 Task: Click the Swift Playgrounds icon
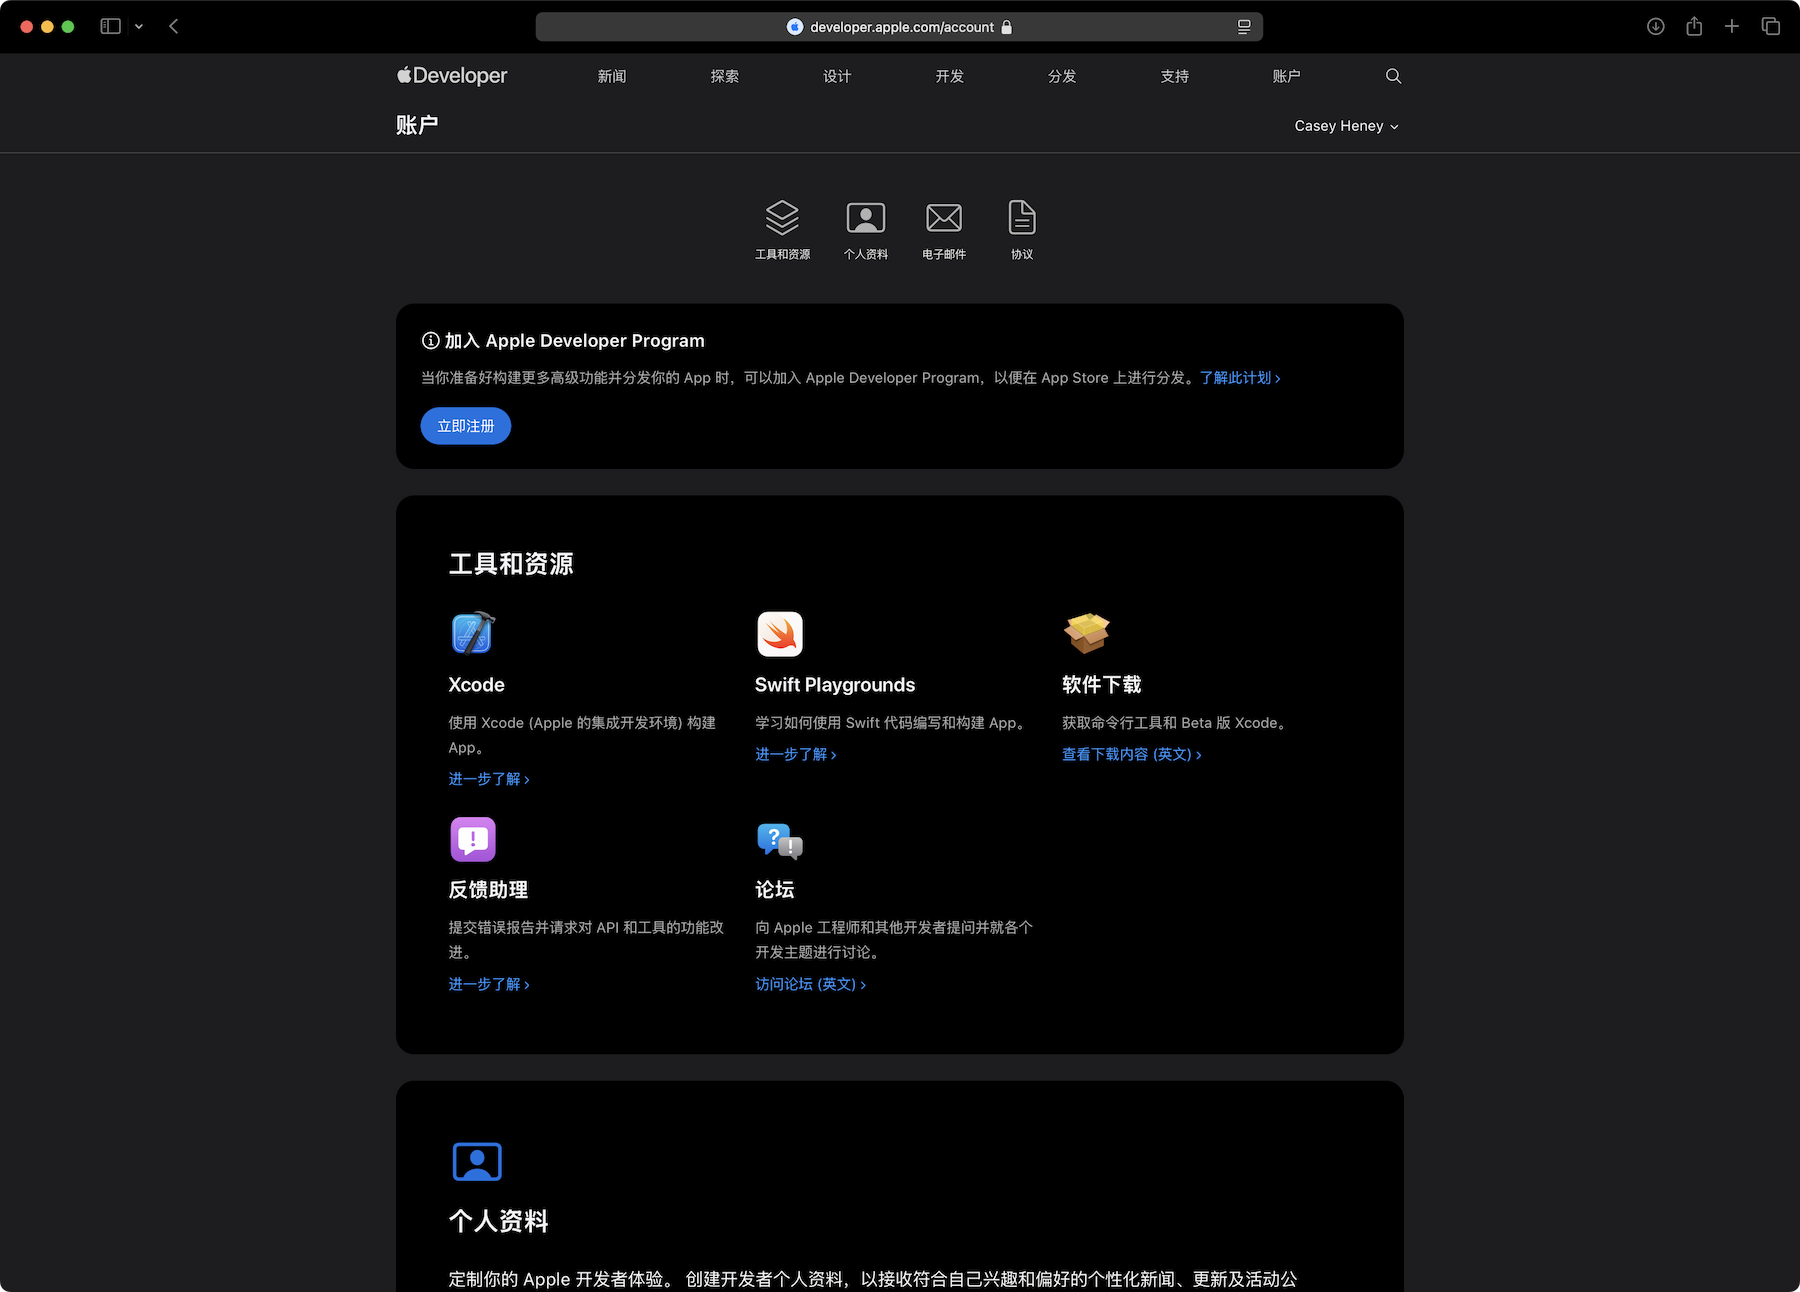tap(779, 634)
